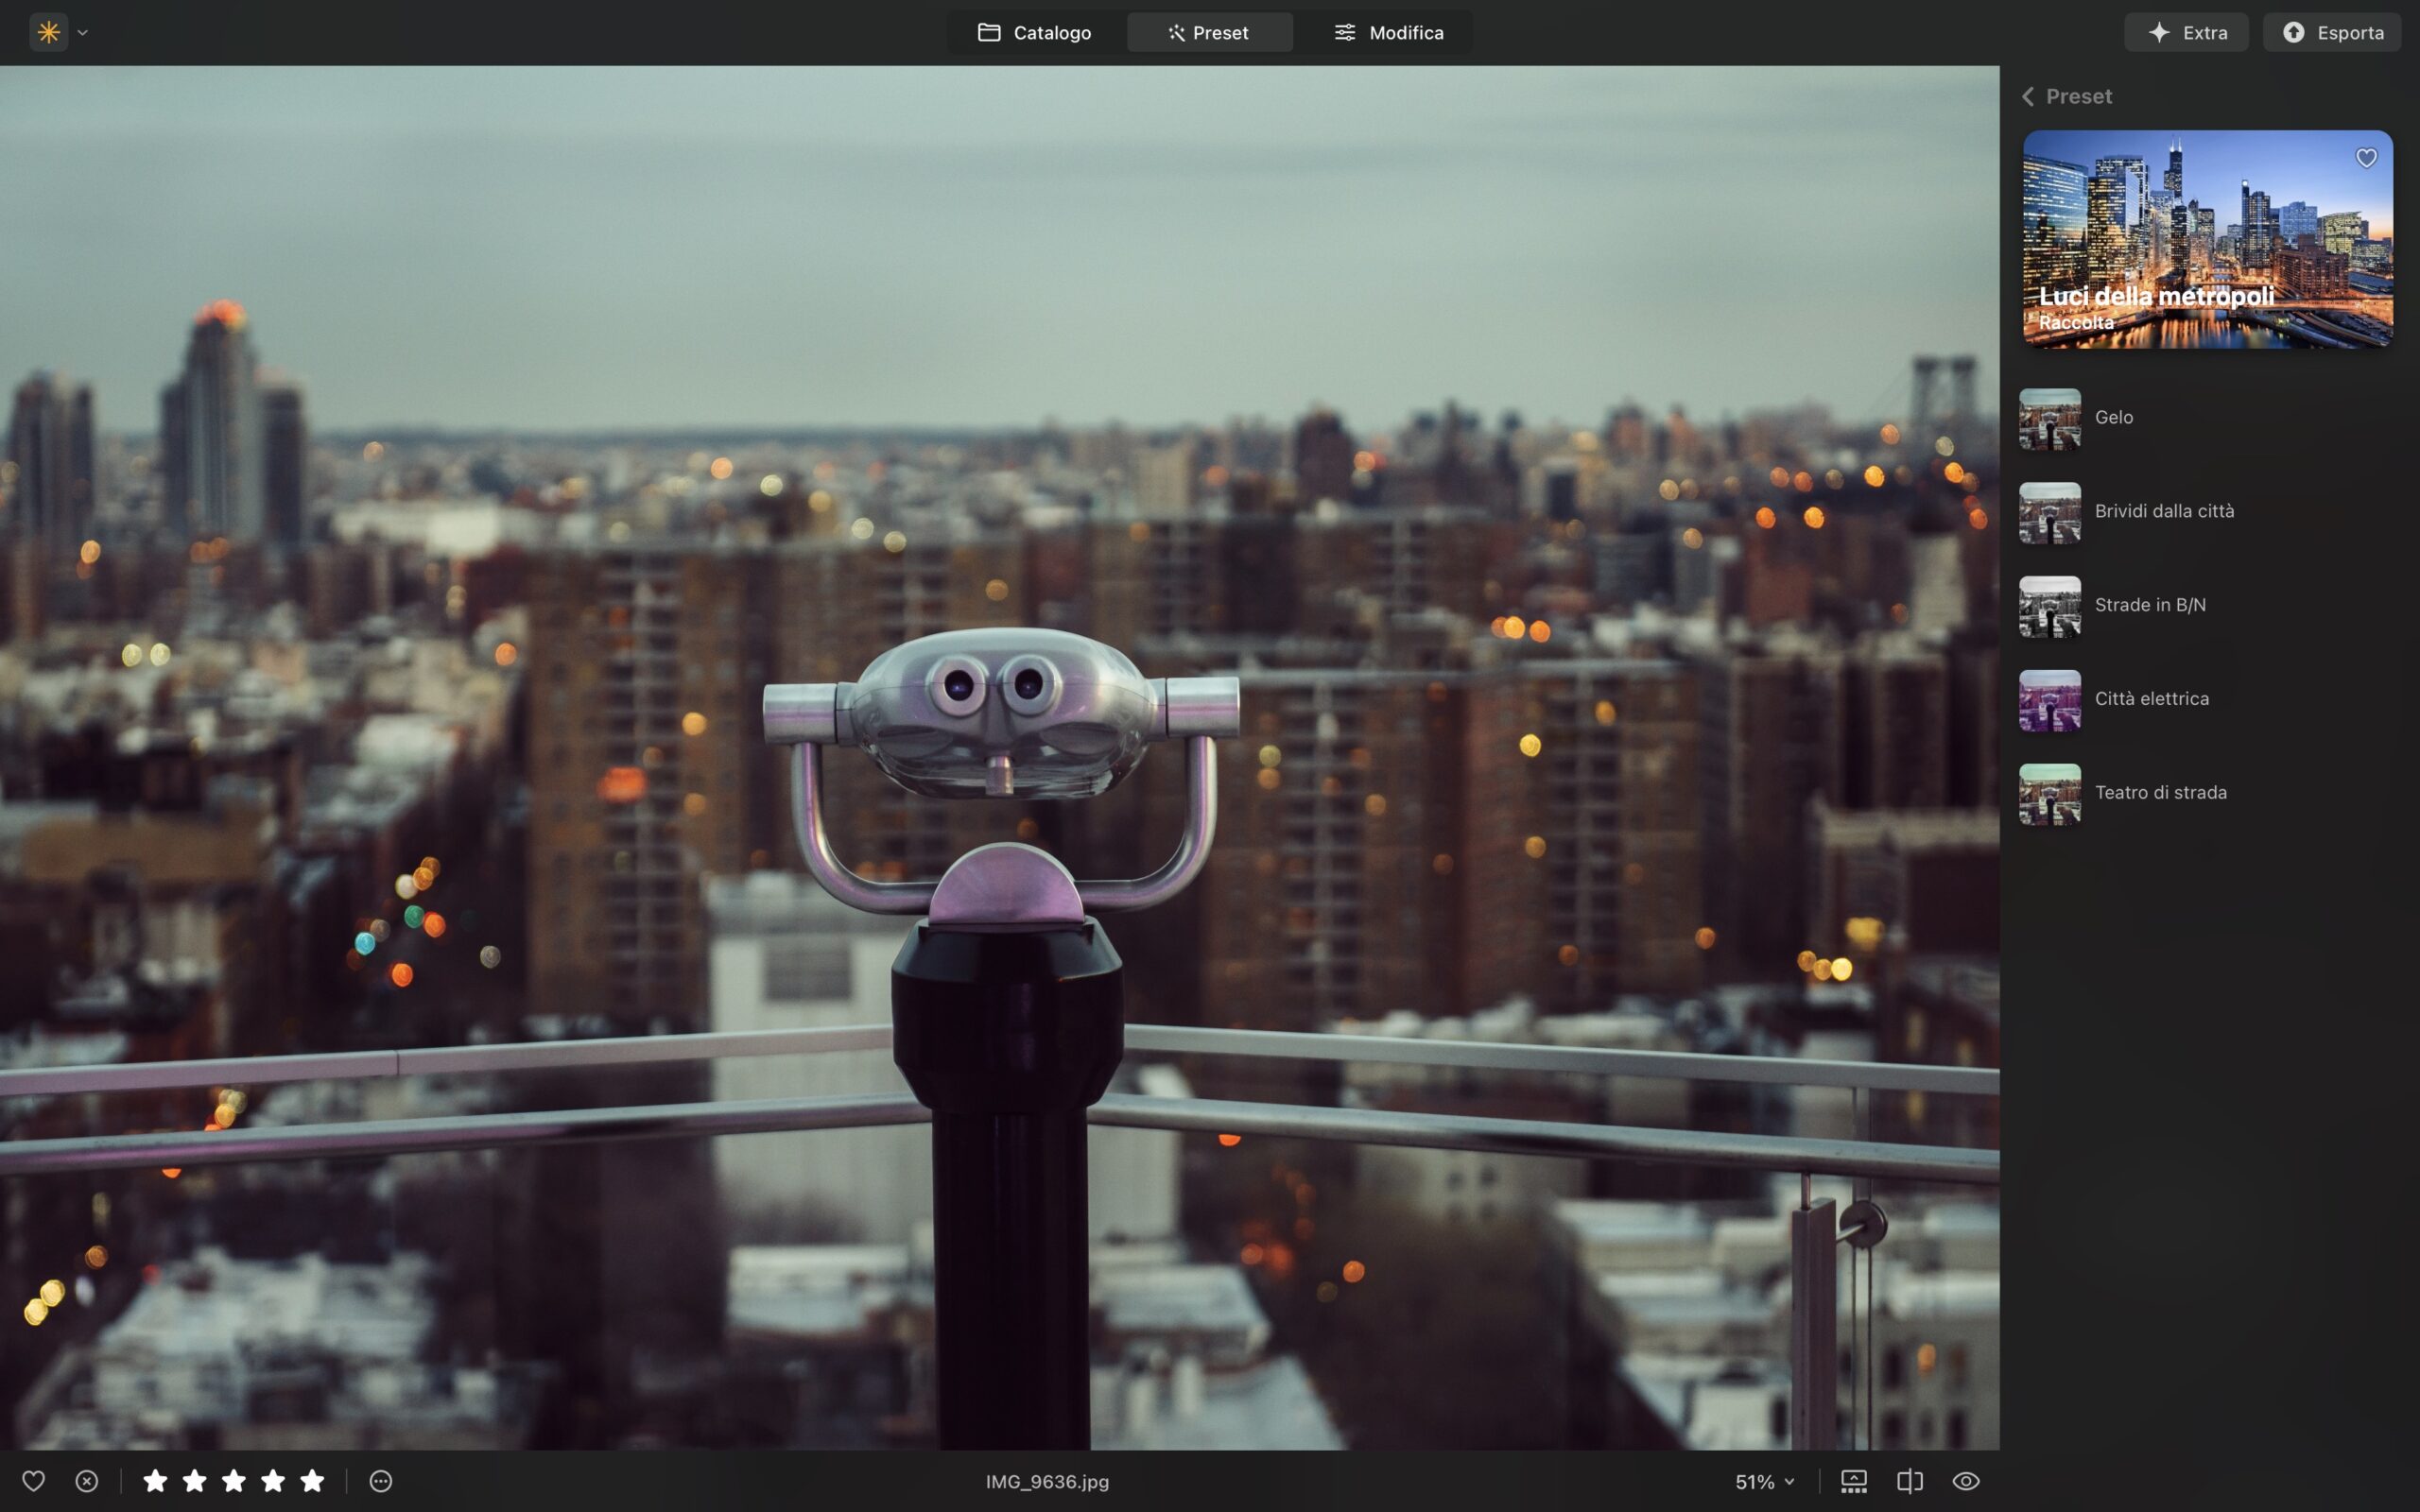
Task: Toggle the heart on Luci della metropoli collection
Action: click(2367, 157)
